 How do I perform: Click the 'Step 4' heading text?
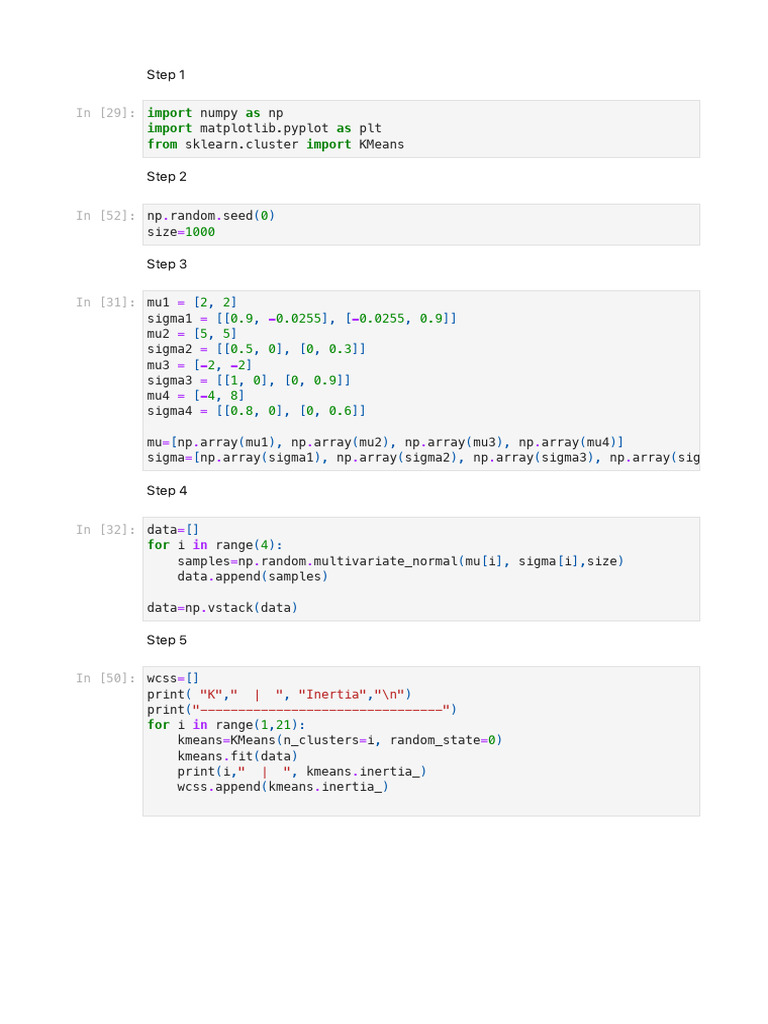167,491
